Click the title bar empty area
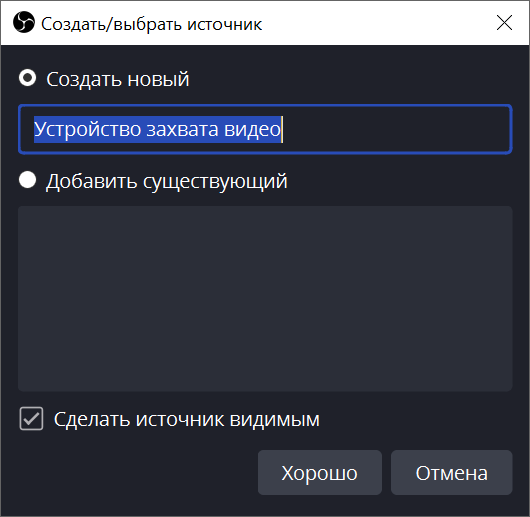Image resolution: width=530 pixels, height=517 pixels. pos(375,23)
